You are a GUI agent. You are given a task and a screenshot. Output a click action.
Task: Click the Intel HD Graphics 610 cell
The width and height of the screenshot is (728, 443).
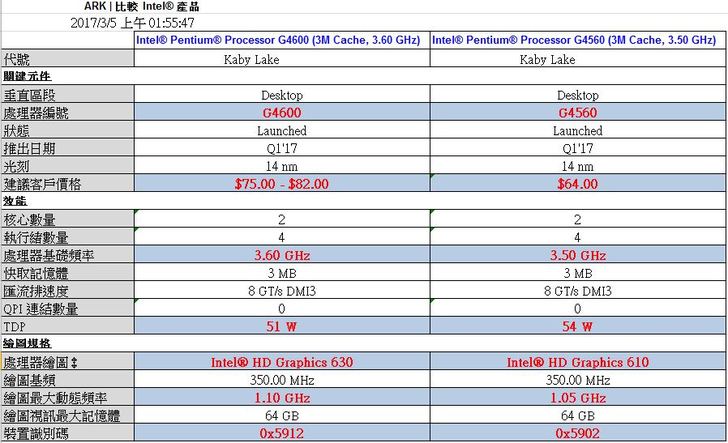[578, 362]
